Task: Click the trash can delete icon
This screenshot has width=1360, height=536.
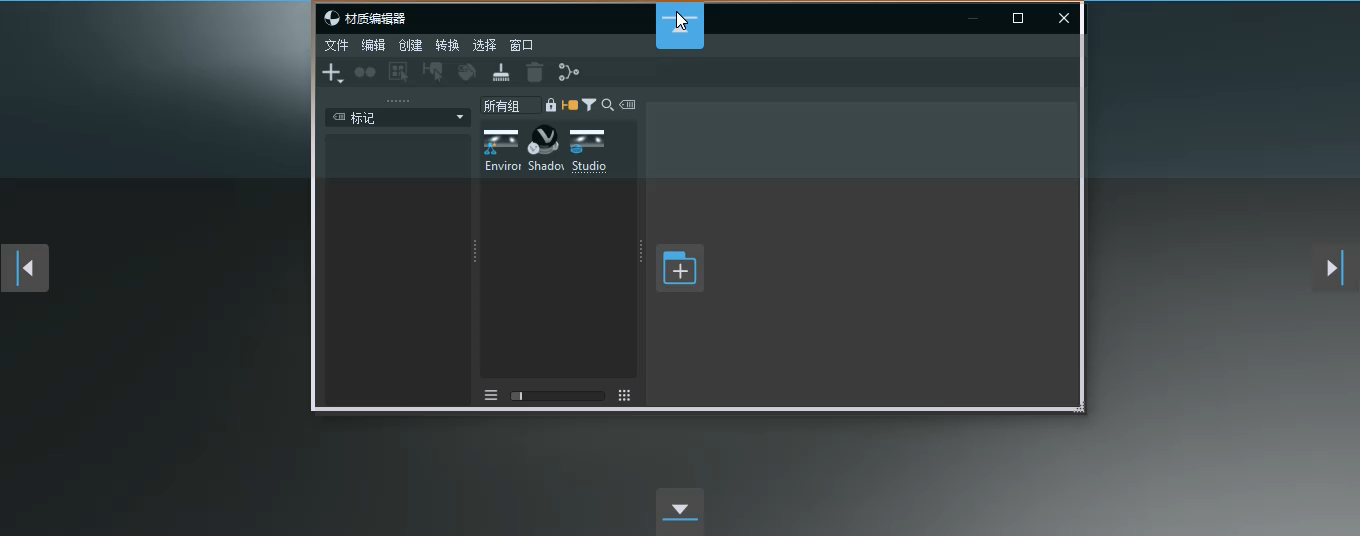Action: tap(535, 72)
